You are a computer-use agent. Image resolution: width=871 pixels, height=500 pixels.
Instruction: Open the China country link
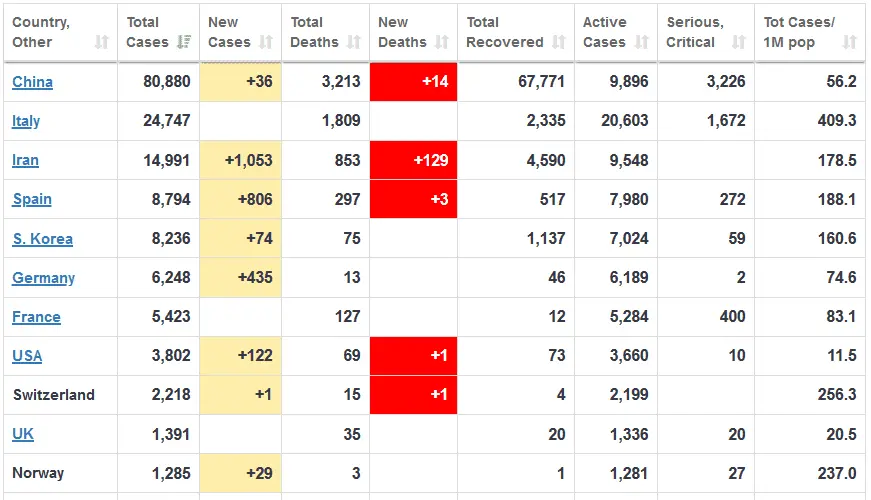tap(32, 82)
